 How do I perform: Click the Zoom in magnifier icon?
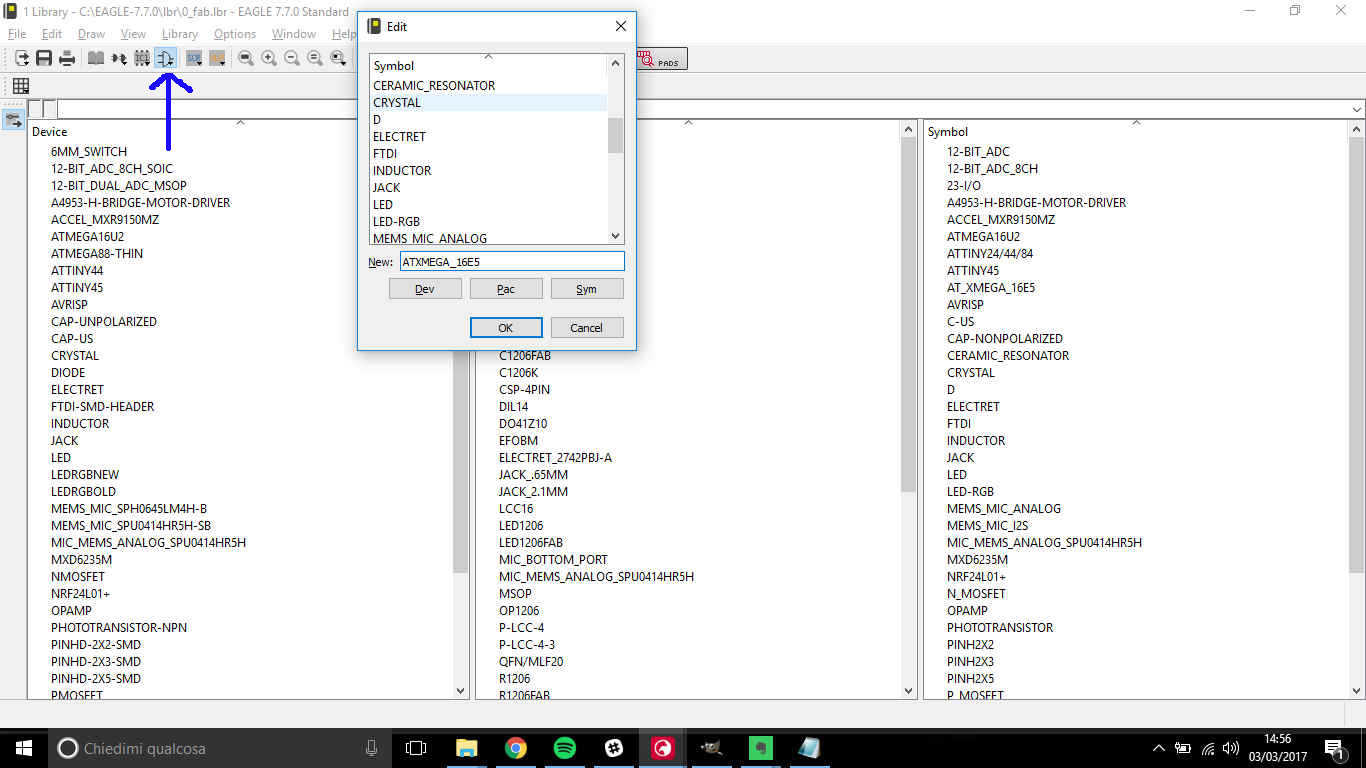(x=269, y=59)
